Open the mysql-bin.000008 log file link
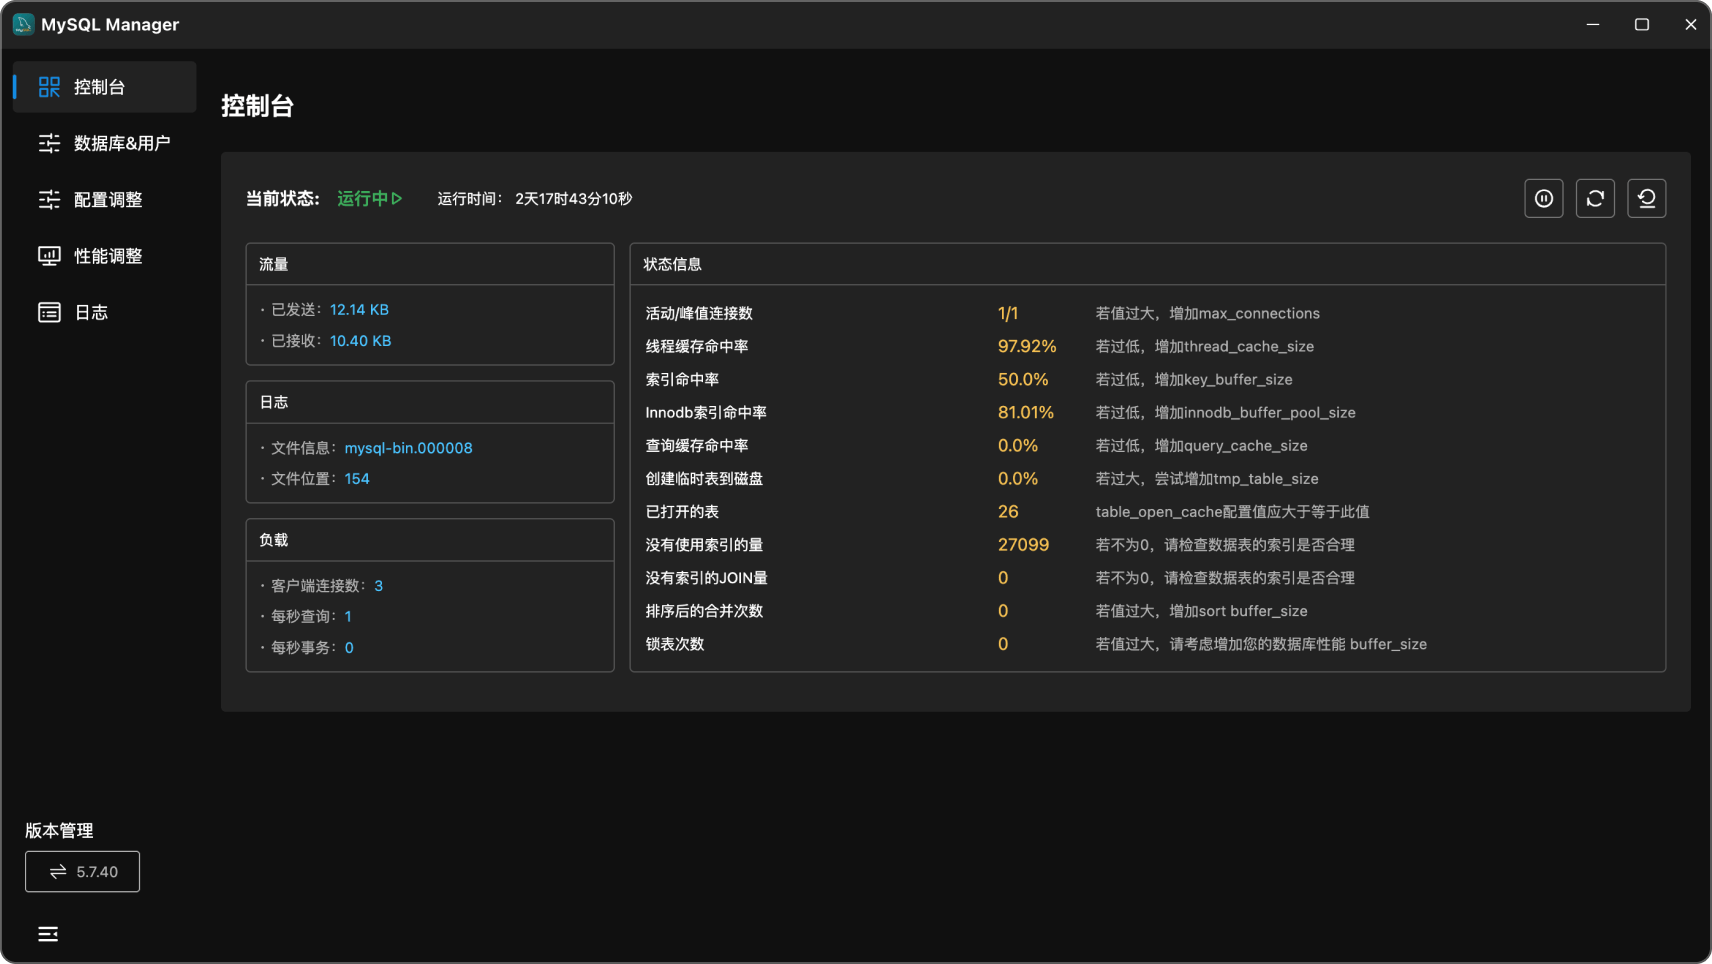This screenshot has width=1712, height=964. point(408,448)
